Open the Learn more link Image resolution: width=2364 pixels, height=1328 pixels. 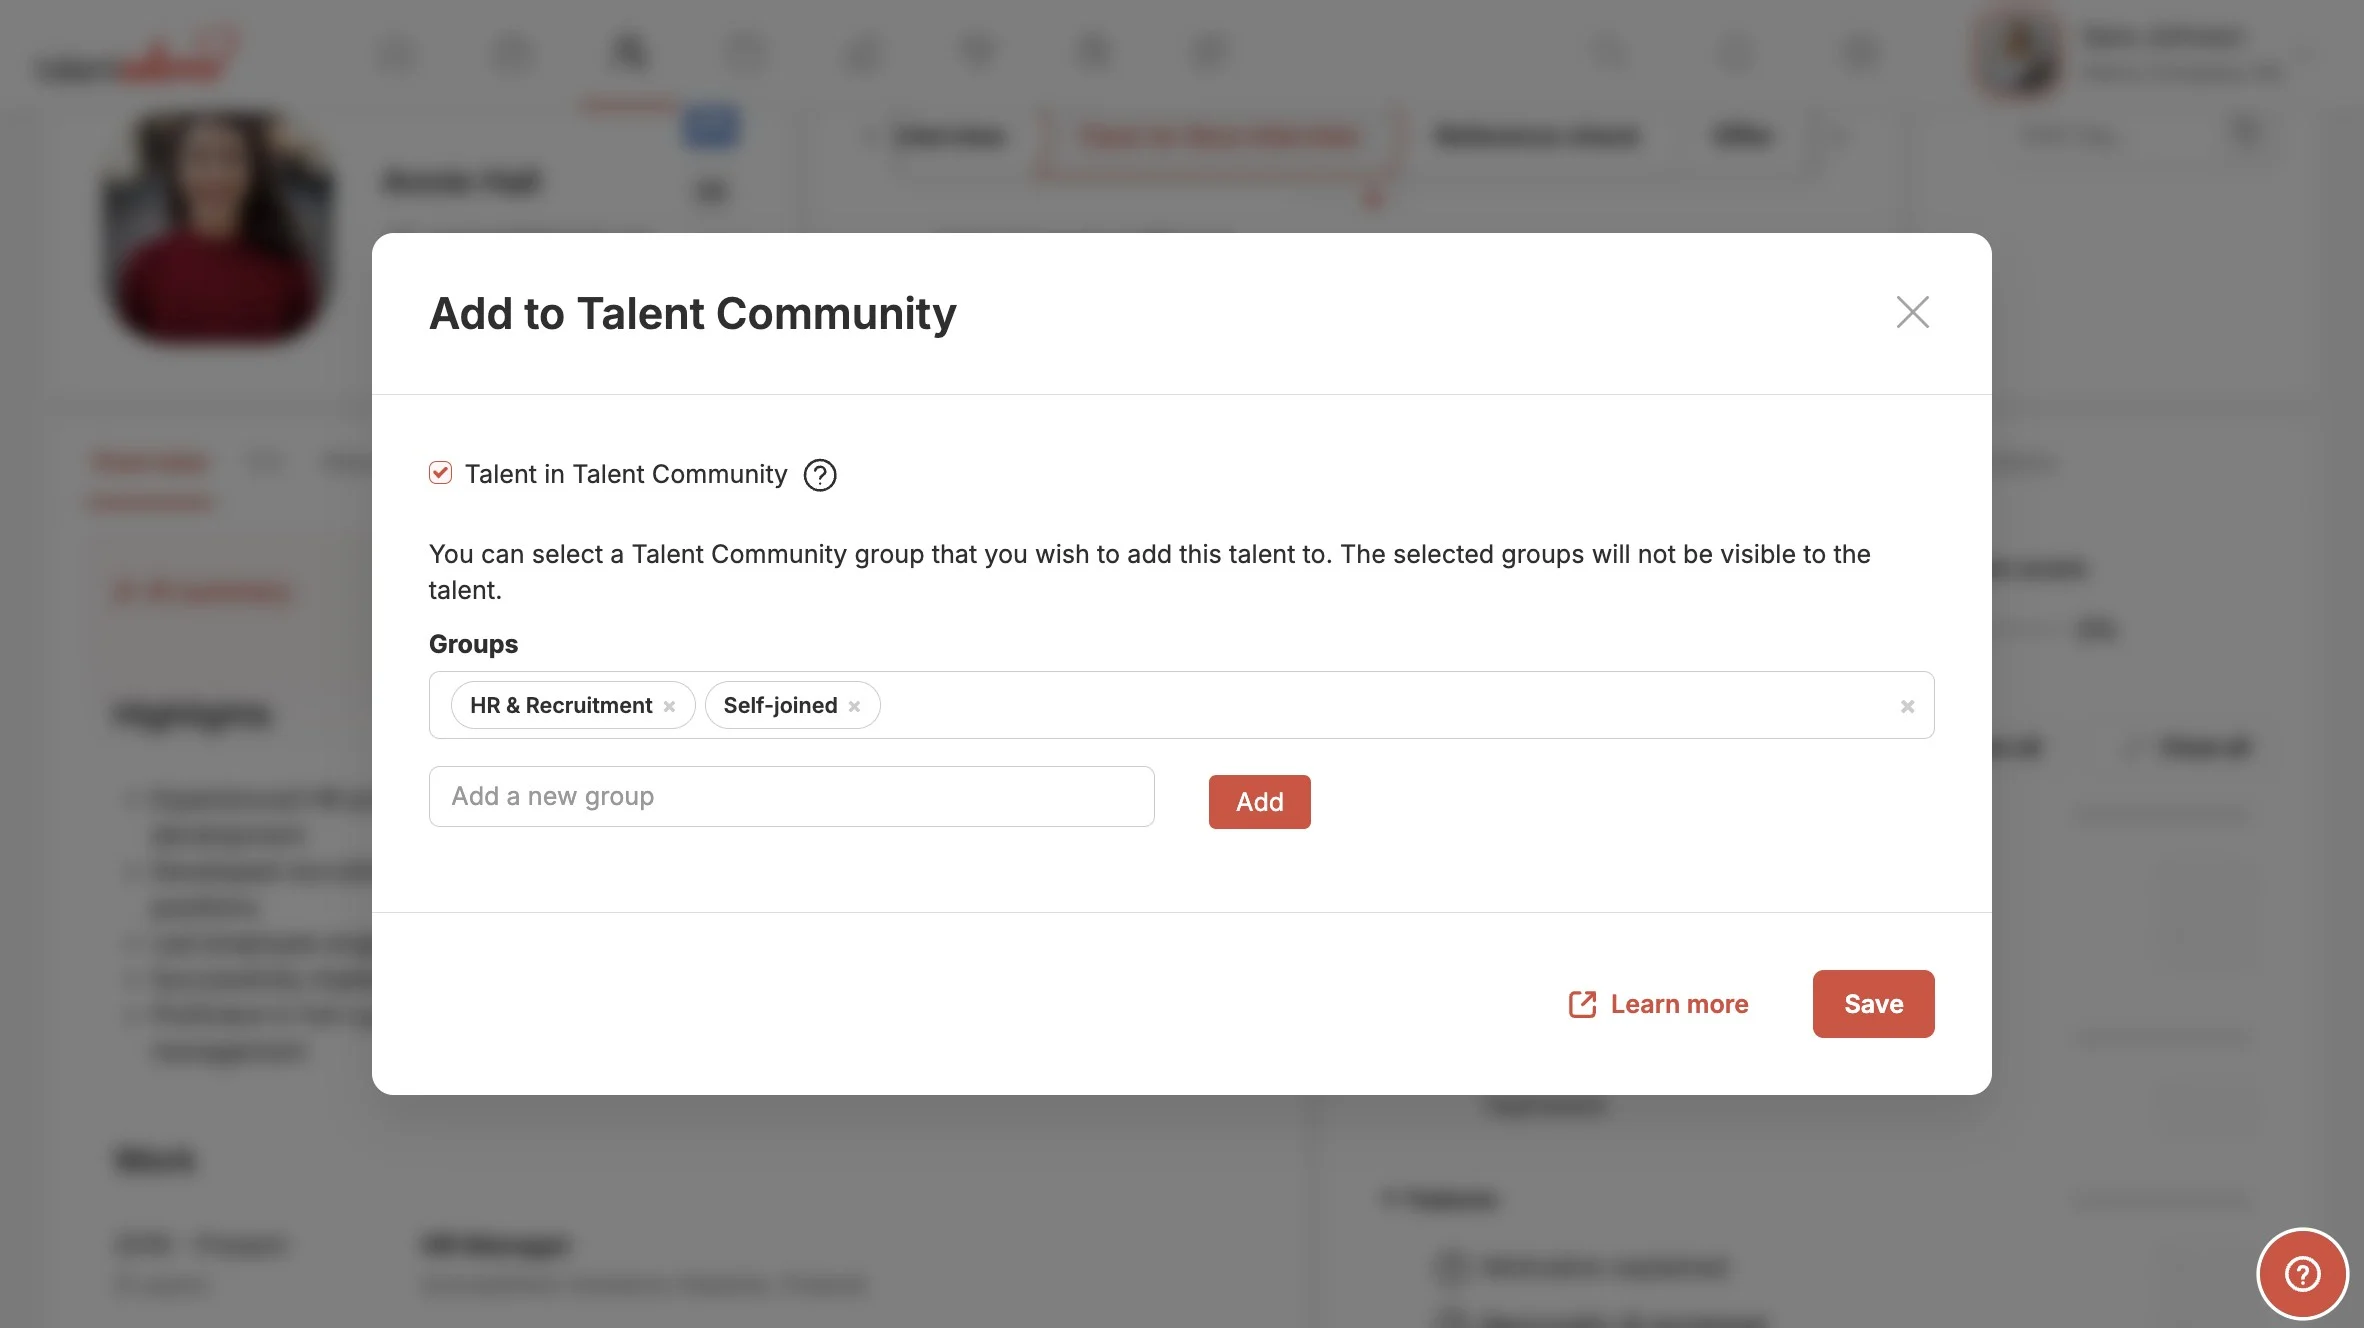[1679, 1004]
